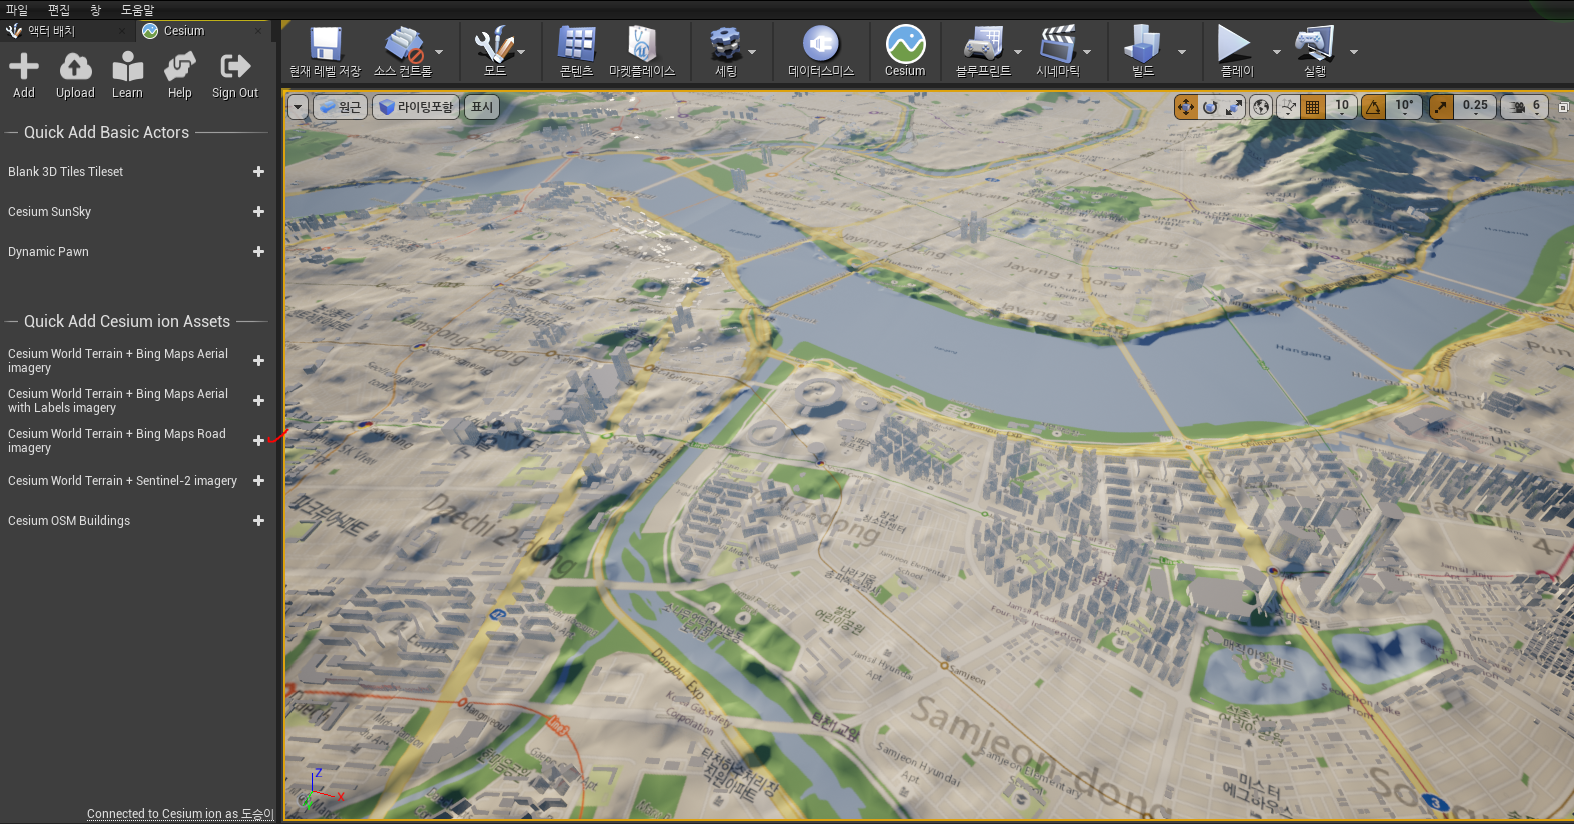Image resolution: width=1574 pixels, height=824 pixels.
Task: Select the rotate gizmo mode
Action: [1210, 107]
